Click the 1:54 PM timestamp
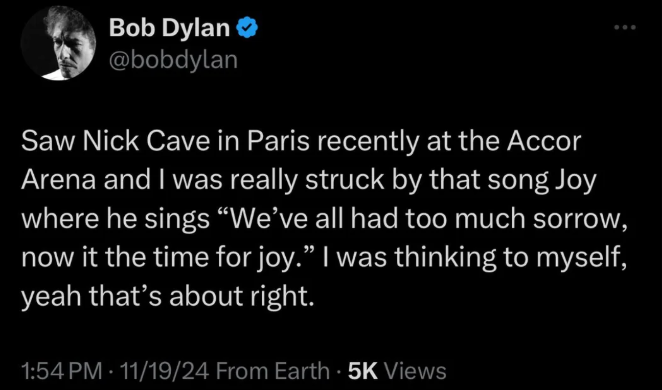The image size is (662, 390). click(62, 371)
